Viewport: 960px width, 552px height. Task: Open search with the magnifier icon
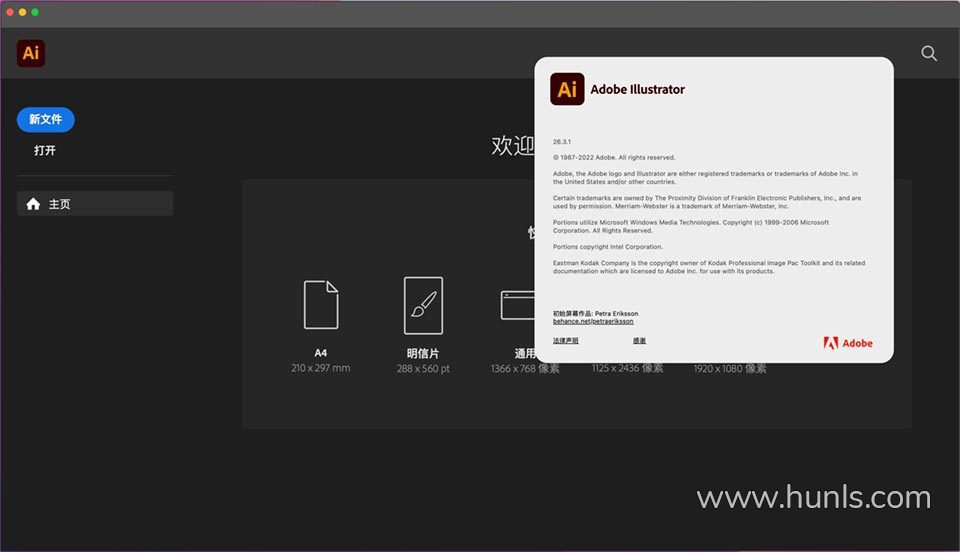[x=929, y=53]
